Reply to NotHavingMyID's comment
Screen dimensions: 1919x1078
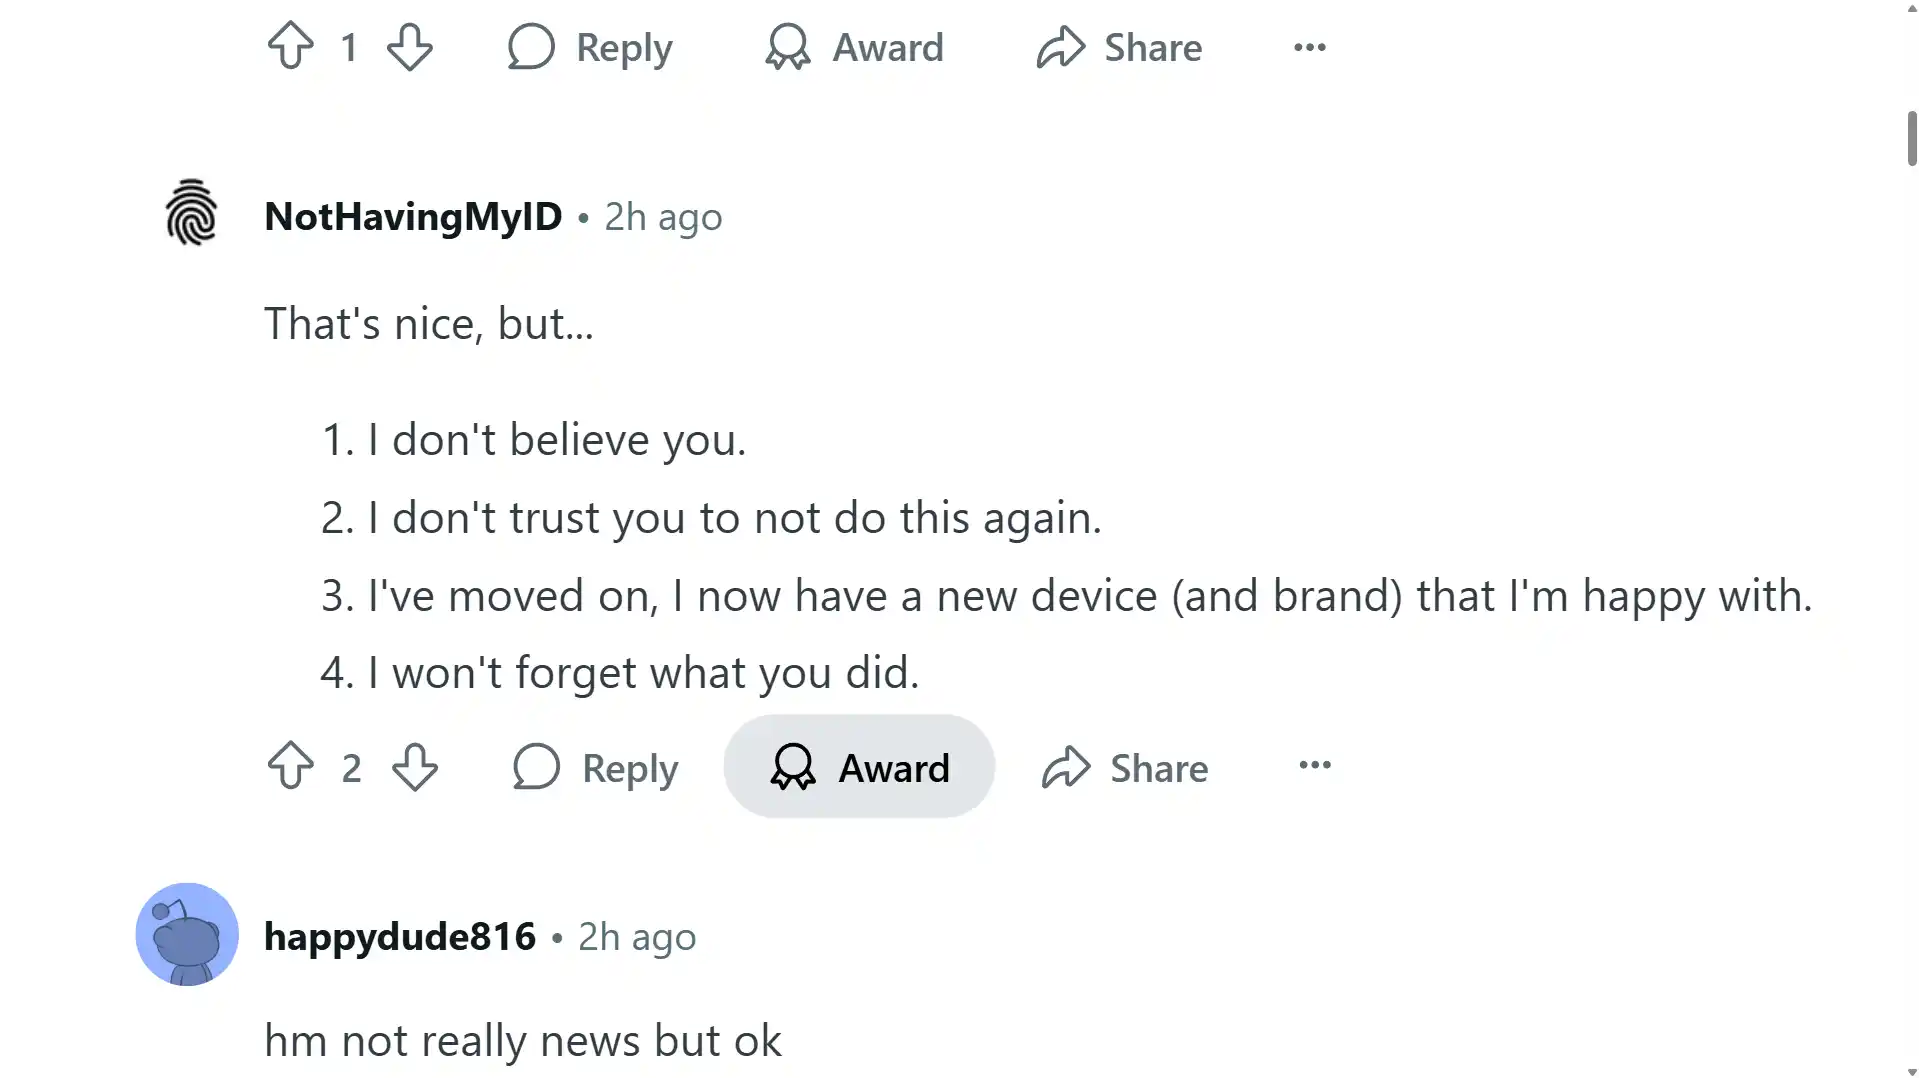click(x=596, y=767)
